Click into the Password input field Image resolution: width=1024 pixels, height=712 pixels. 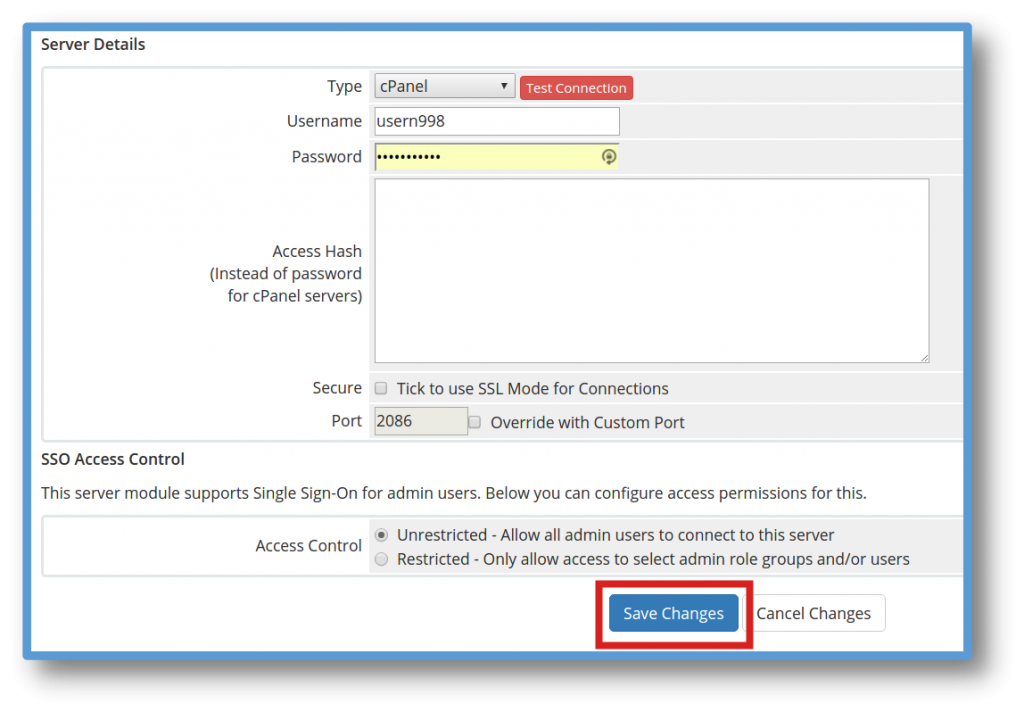pos(485,157)
